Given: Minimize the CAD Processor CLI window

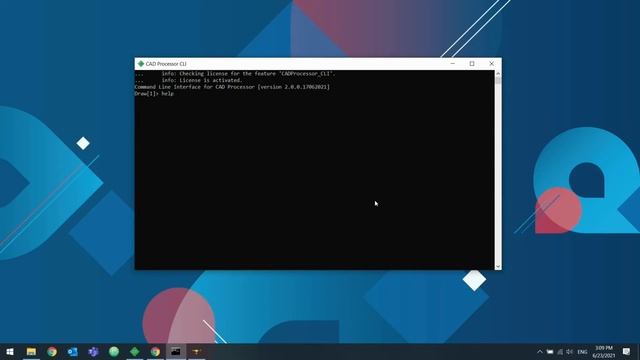Looking at the screenshot, I should point(452,64).
